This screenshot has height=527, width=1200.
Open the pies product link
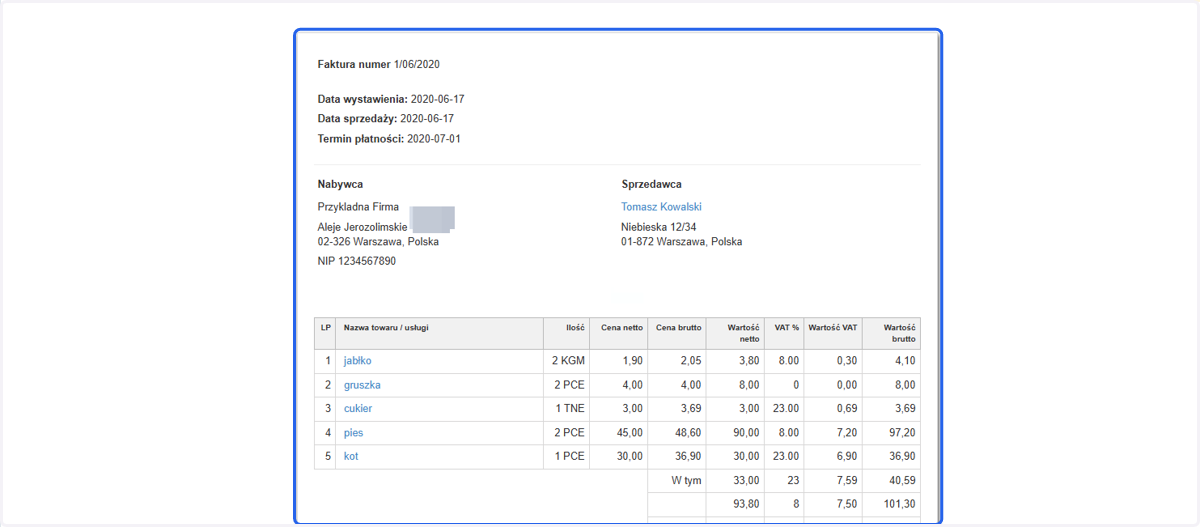(x=354, y=433)
